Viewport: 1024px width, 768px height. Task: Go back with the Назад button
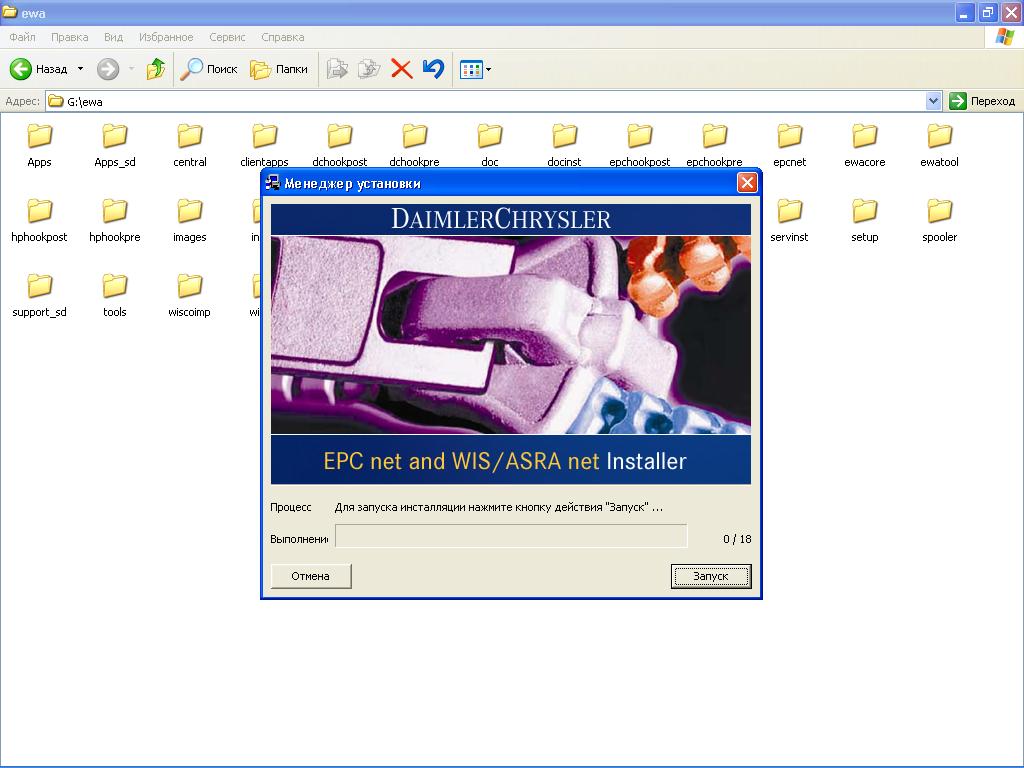(x=39, y=69)
